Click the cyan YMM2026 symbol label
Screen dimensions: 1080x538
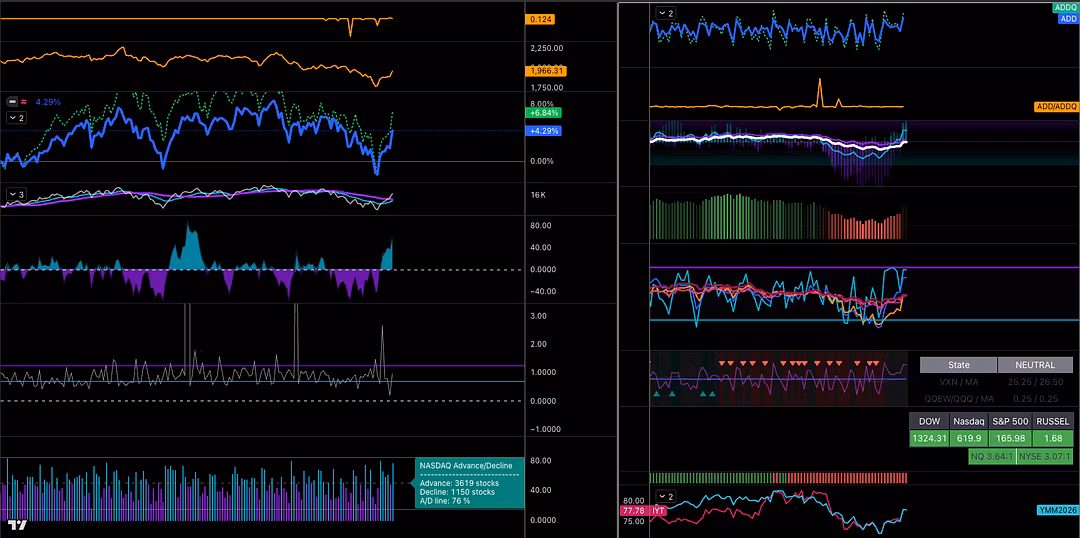coord(1058,510)
